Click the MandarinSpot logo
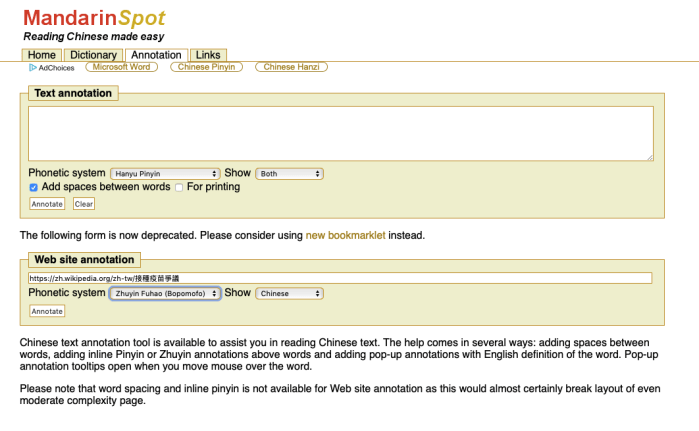The height and width of the screenshot is (431, 699). (x=94, y=18)
